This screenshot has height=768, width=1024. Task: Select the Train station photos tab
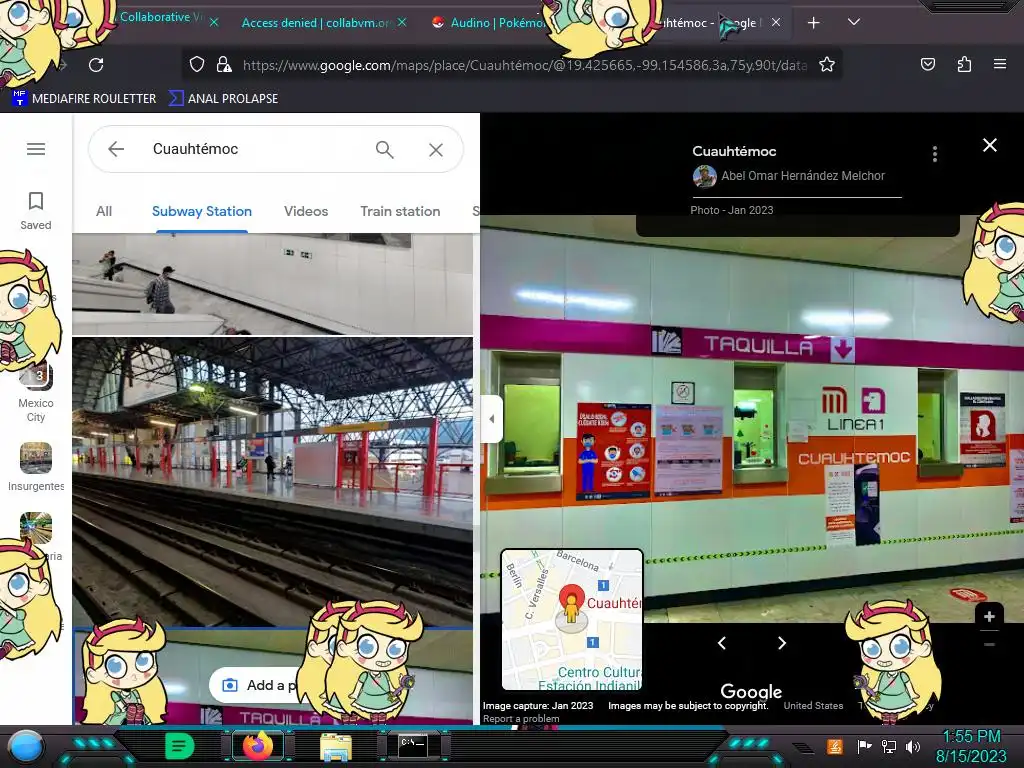pos(400,211)
